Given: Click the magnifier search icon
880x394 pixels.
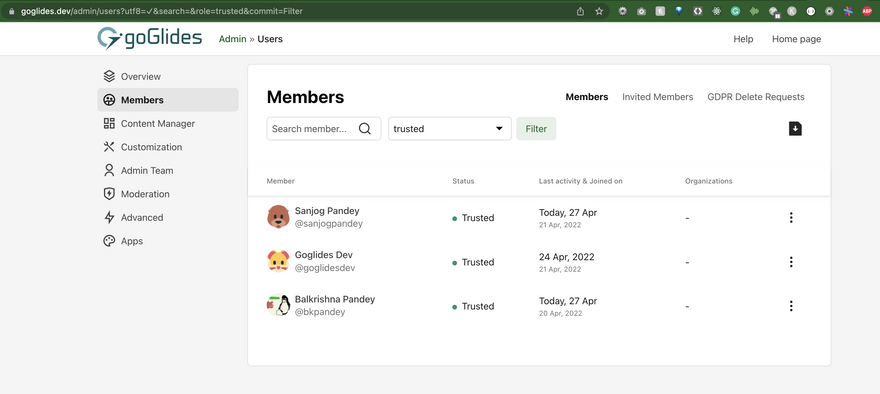Looking at the screenshot, I should (x=365, y=129).
